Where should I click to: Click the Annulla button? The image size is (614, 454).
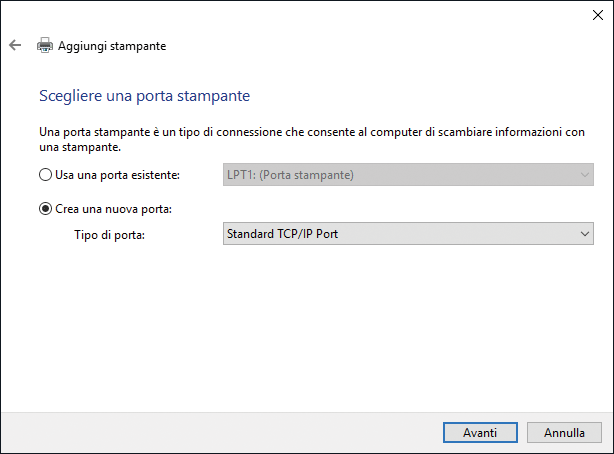tap(564, 432)
